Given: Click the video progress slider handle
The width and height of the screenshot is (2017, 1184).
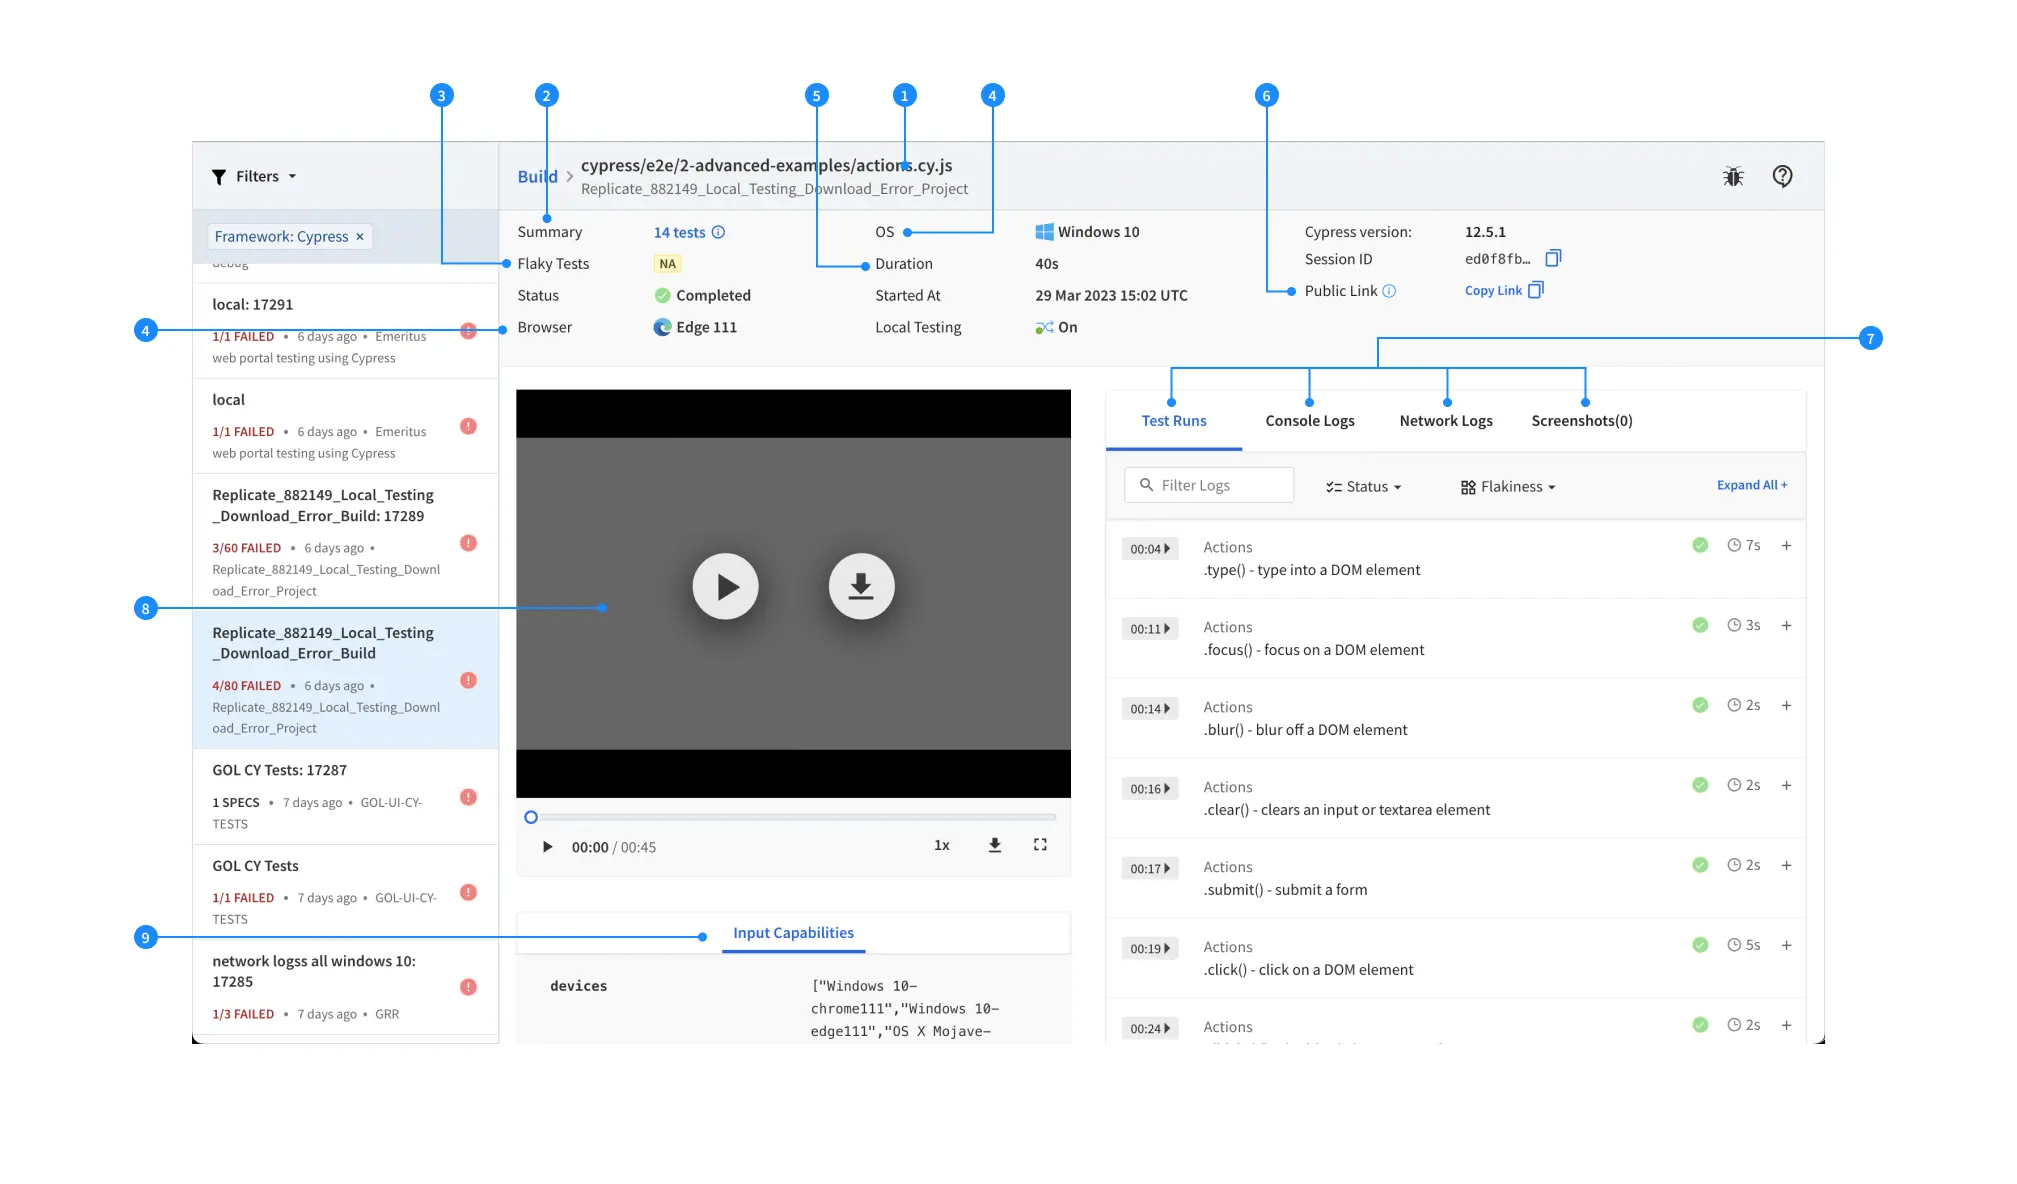Looking at the screenshot, I should 531,818.
